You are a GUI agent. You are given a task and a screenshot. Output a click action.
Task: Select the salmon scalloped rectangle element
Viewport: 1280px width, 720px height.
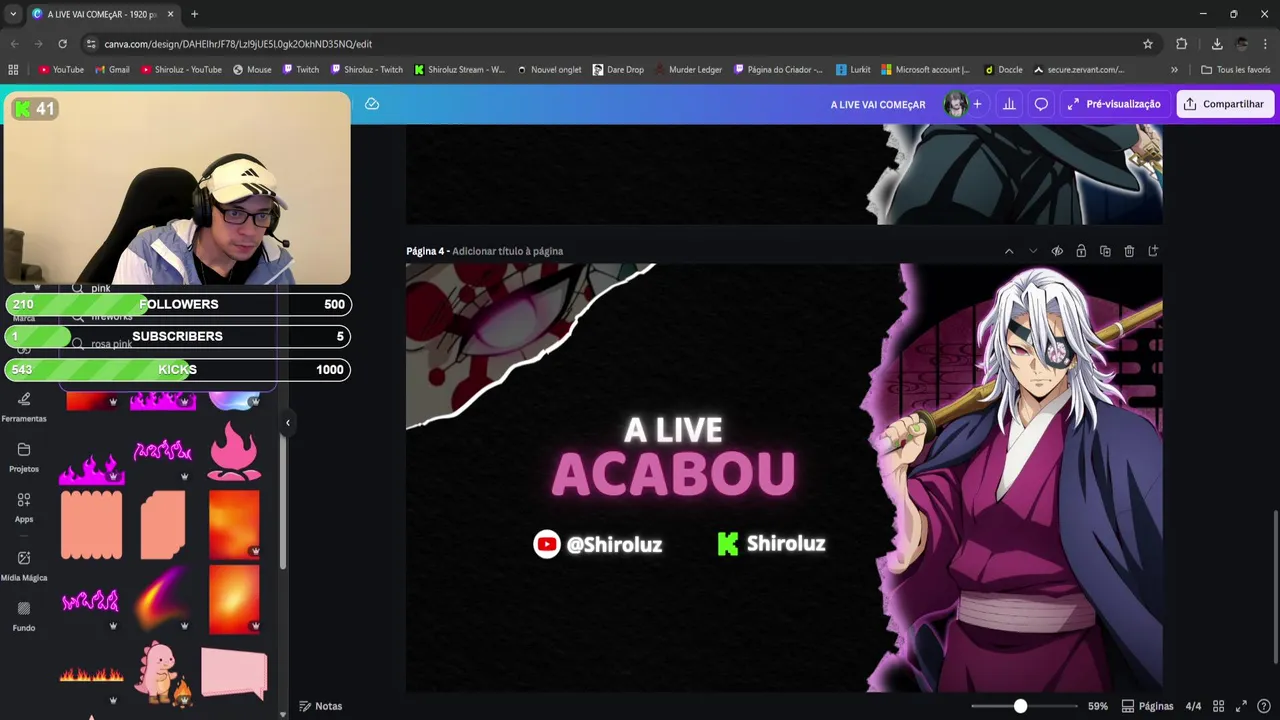pyautogui.click(x=91, y=524)
